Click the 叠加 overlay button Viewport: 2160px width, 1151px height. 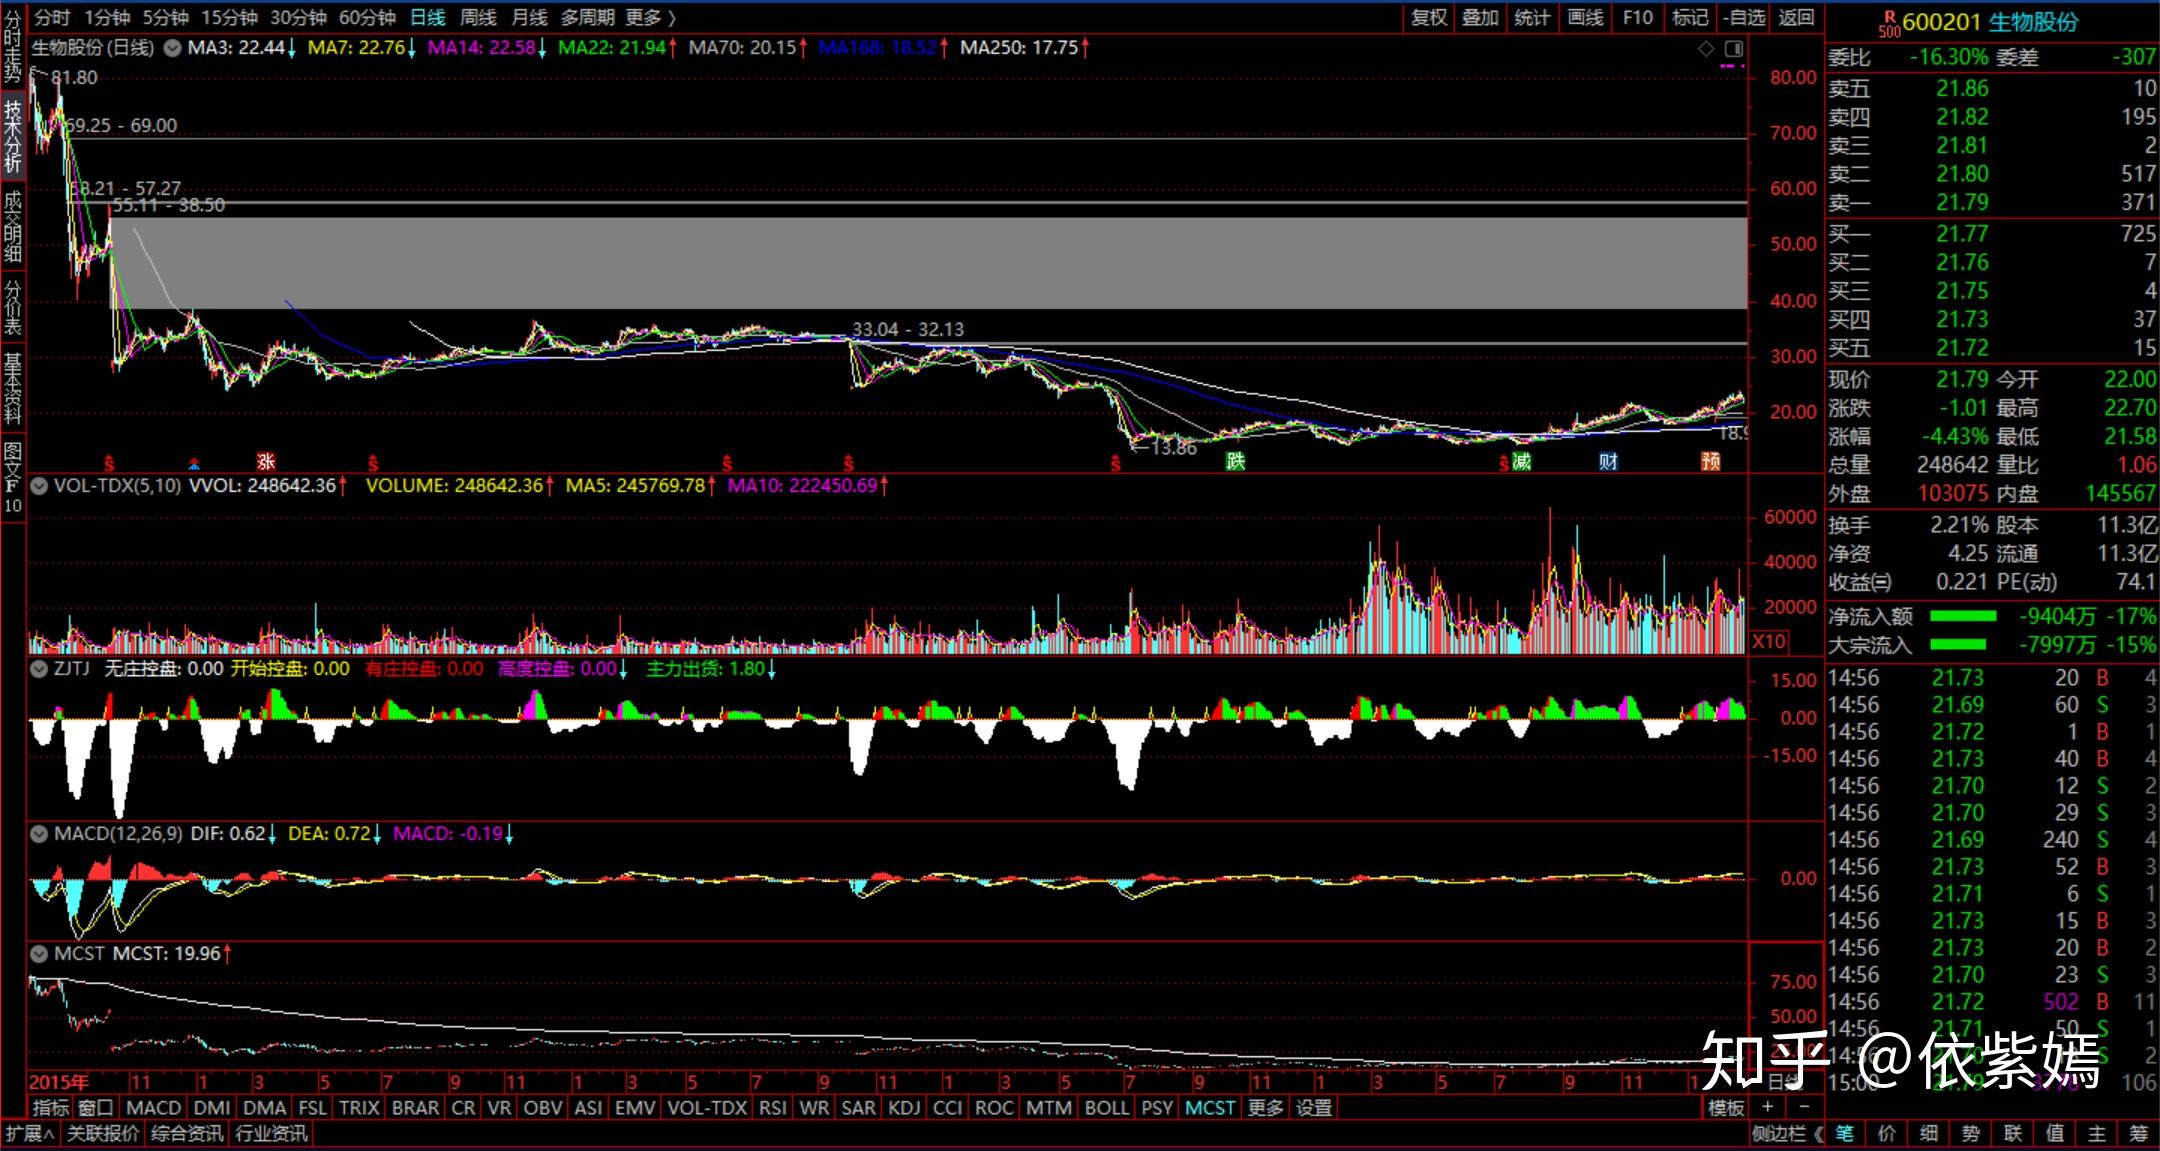(x=1480, y=18)
